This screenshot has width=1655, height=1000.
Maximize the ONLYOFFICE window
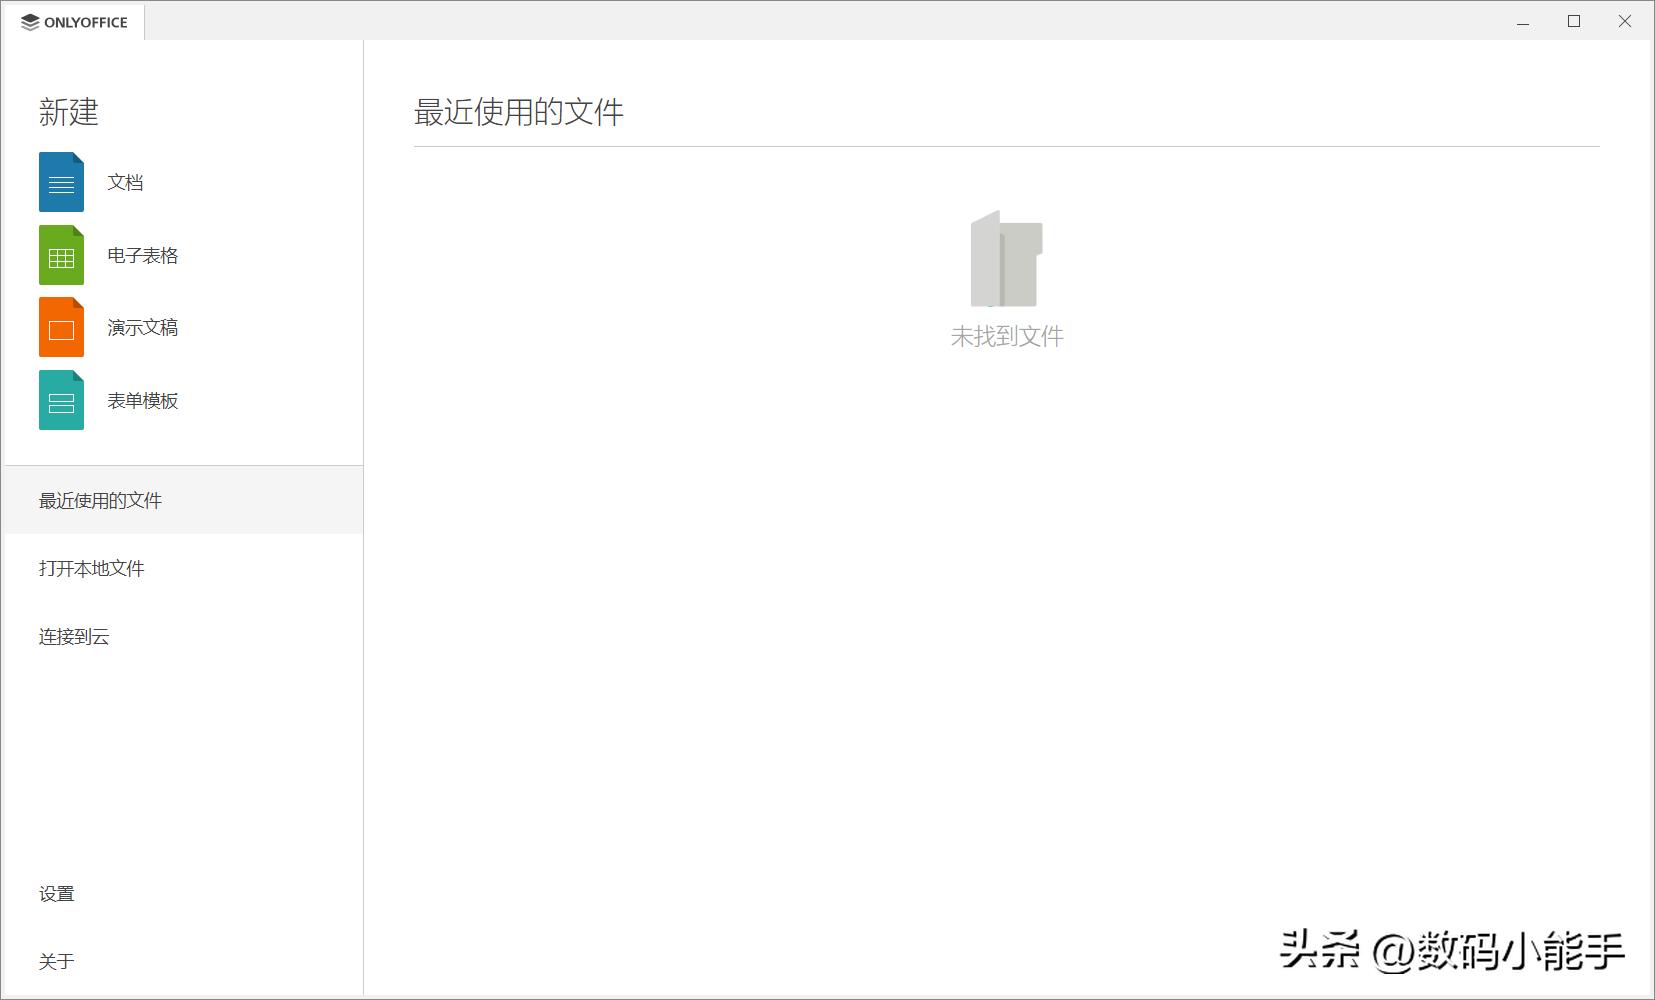[x=1574, y=20]
